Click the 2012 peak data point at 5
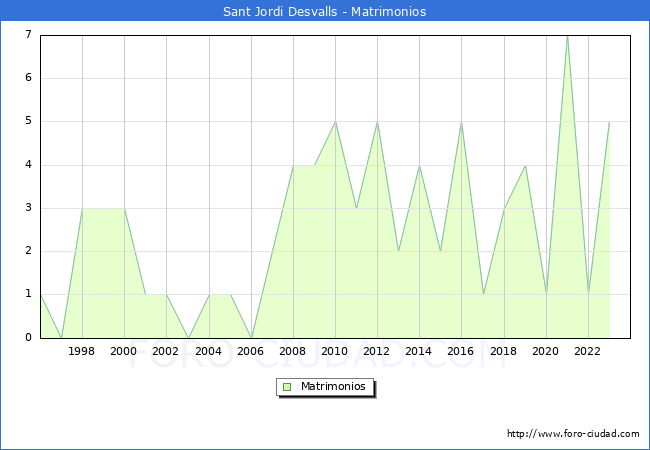 (377, 122)
